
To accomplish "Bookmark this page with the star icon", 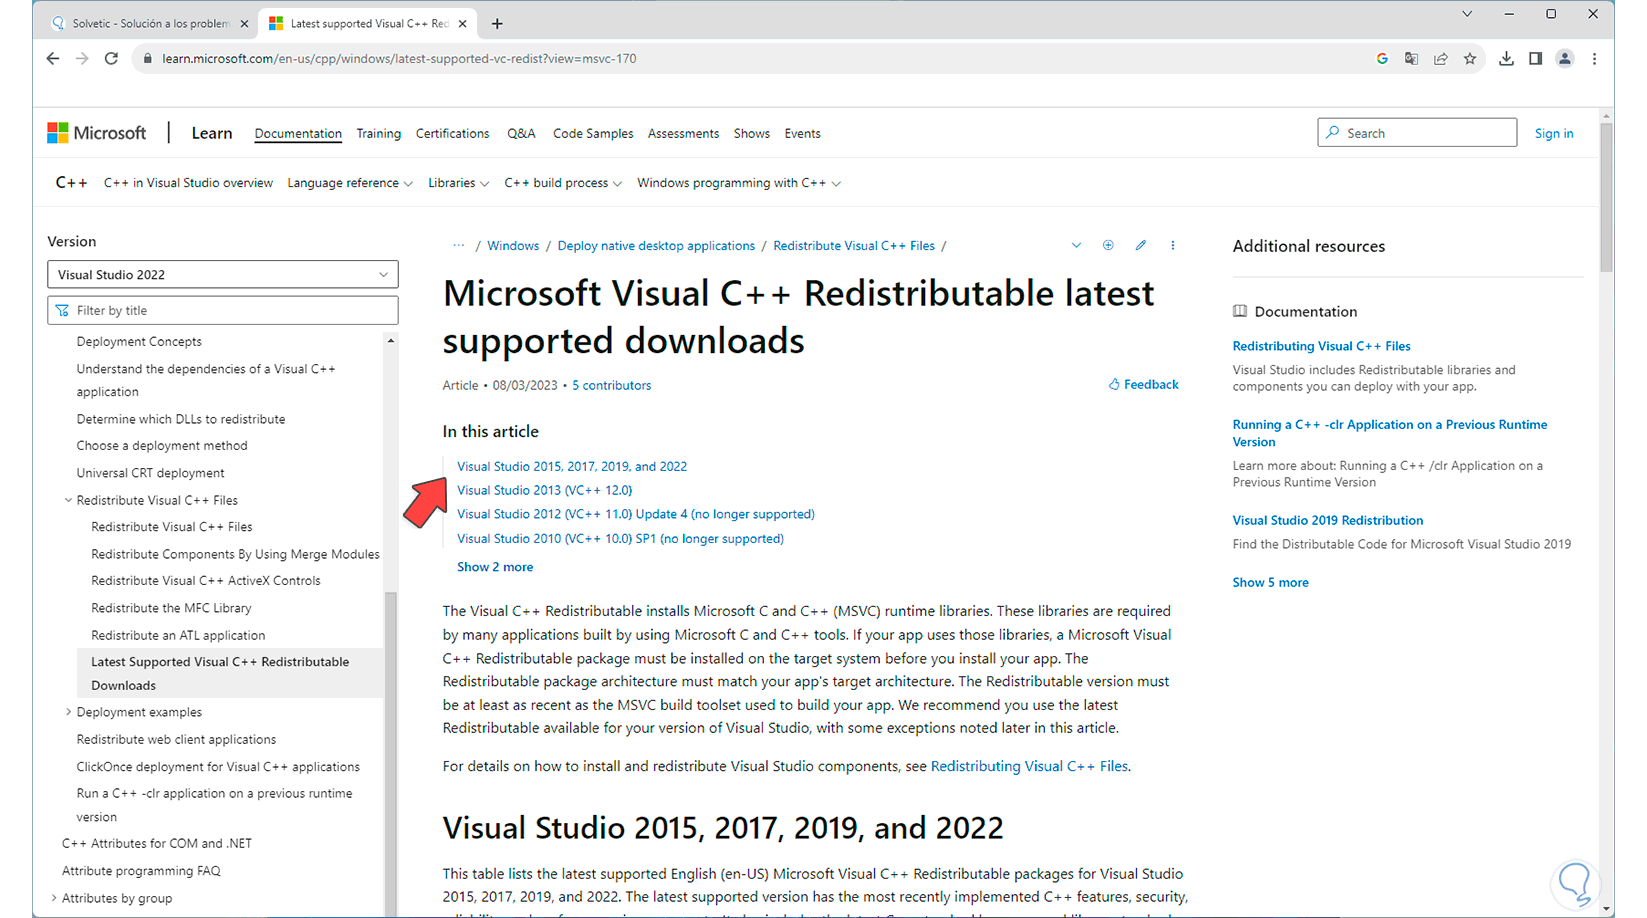I will (1470, 59).
